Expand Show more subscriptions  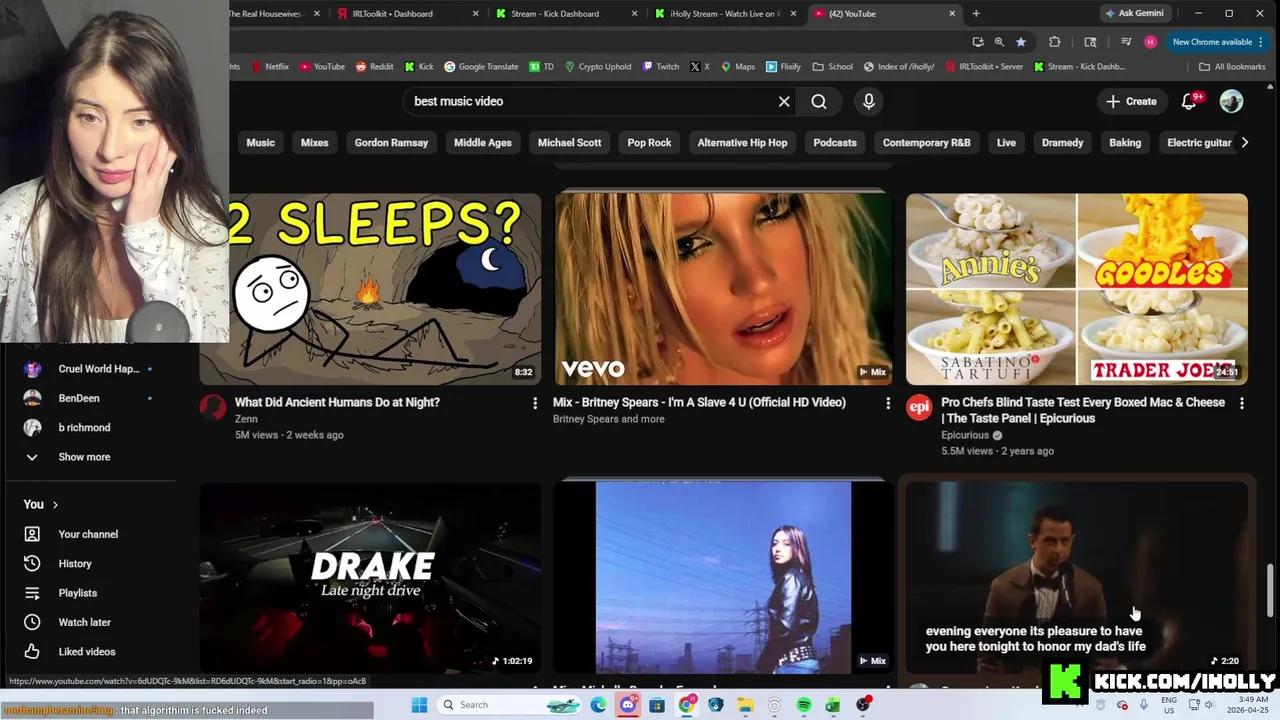tap(84, 457)
